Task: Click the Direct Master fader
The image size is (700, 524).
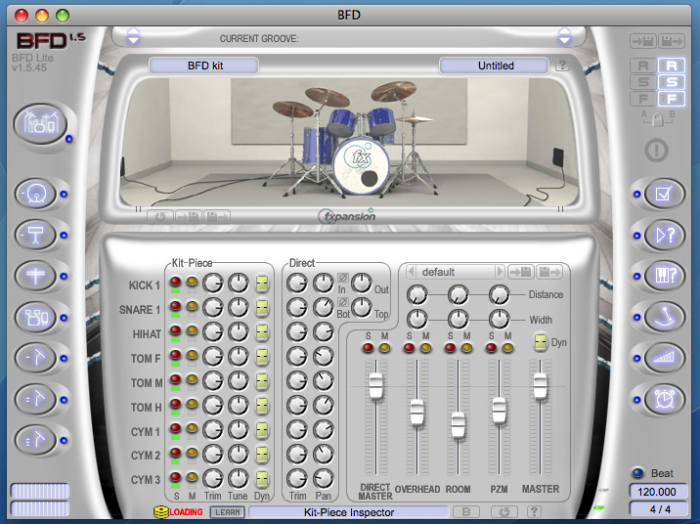Action: point(376,386)
